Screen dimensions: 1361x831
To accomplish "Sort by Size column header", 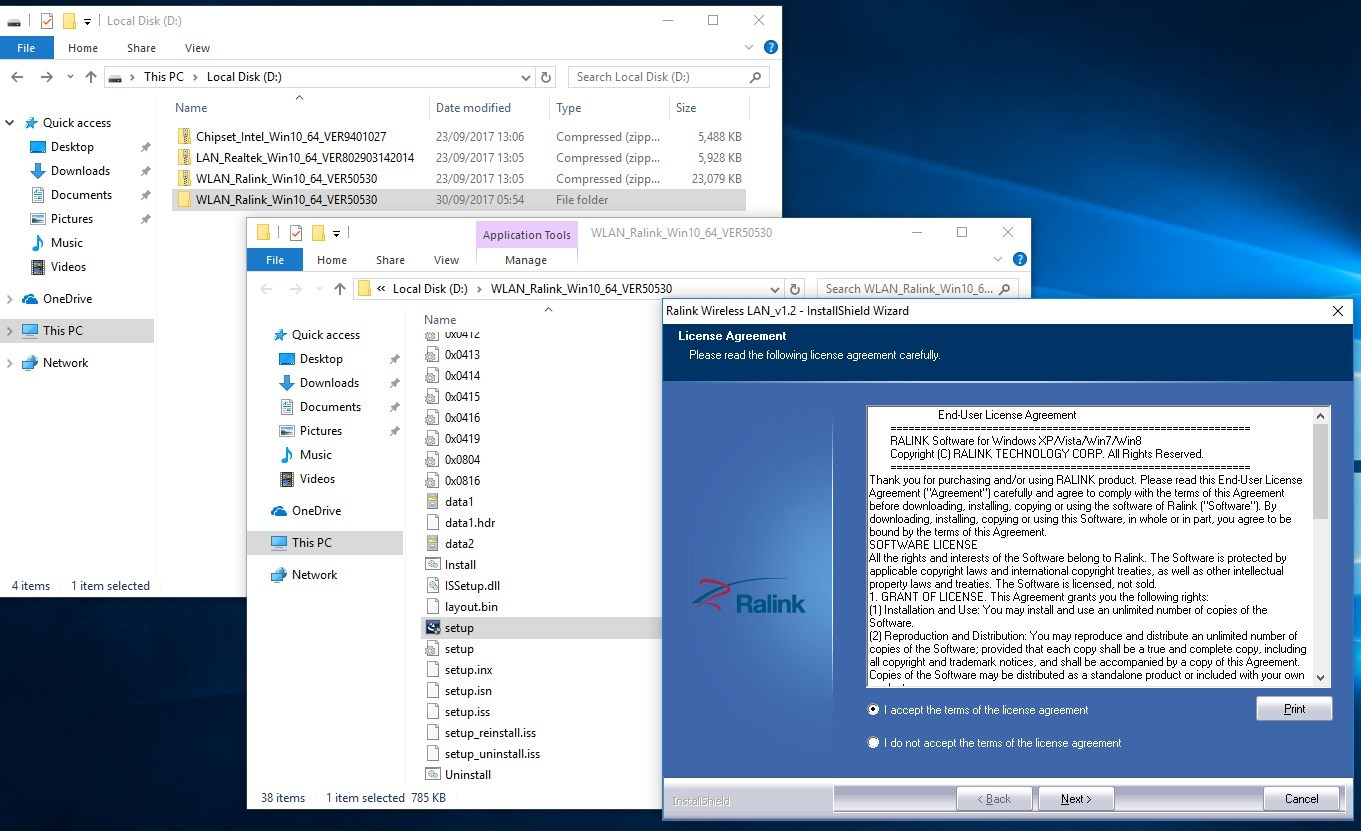I will pos(686,108).
